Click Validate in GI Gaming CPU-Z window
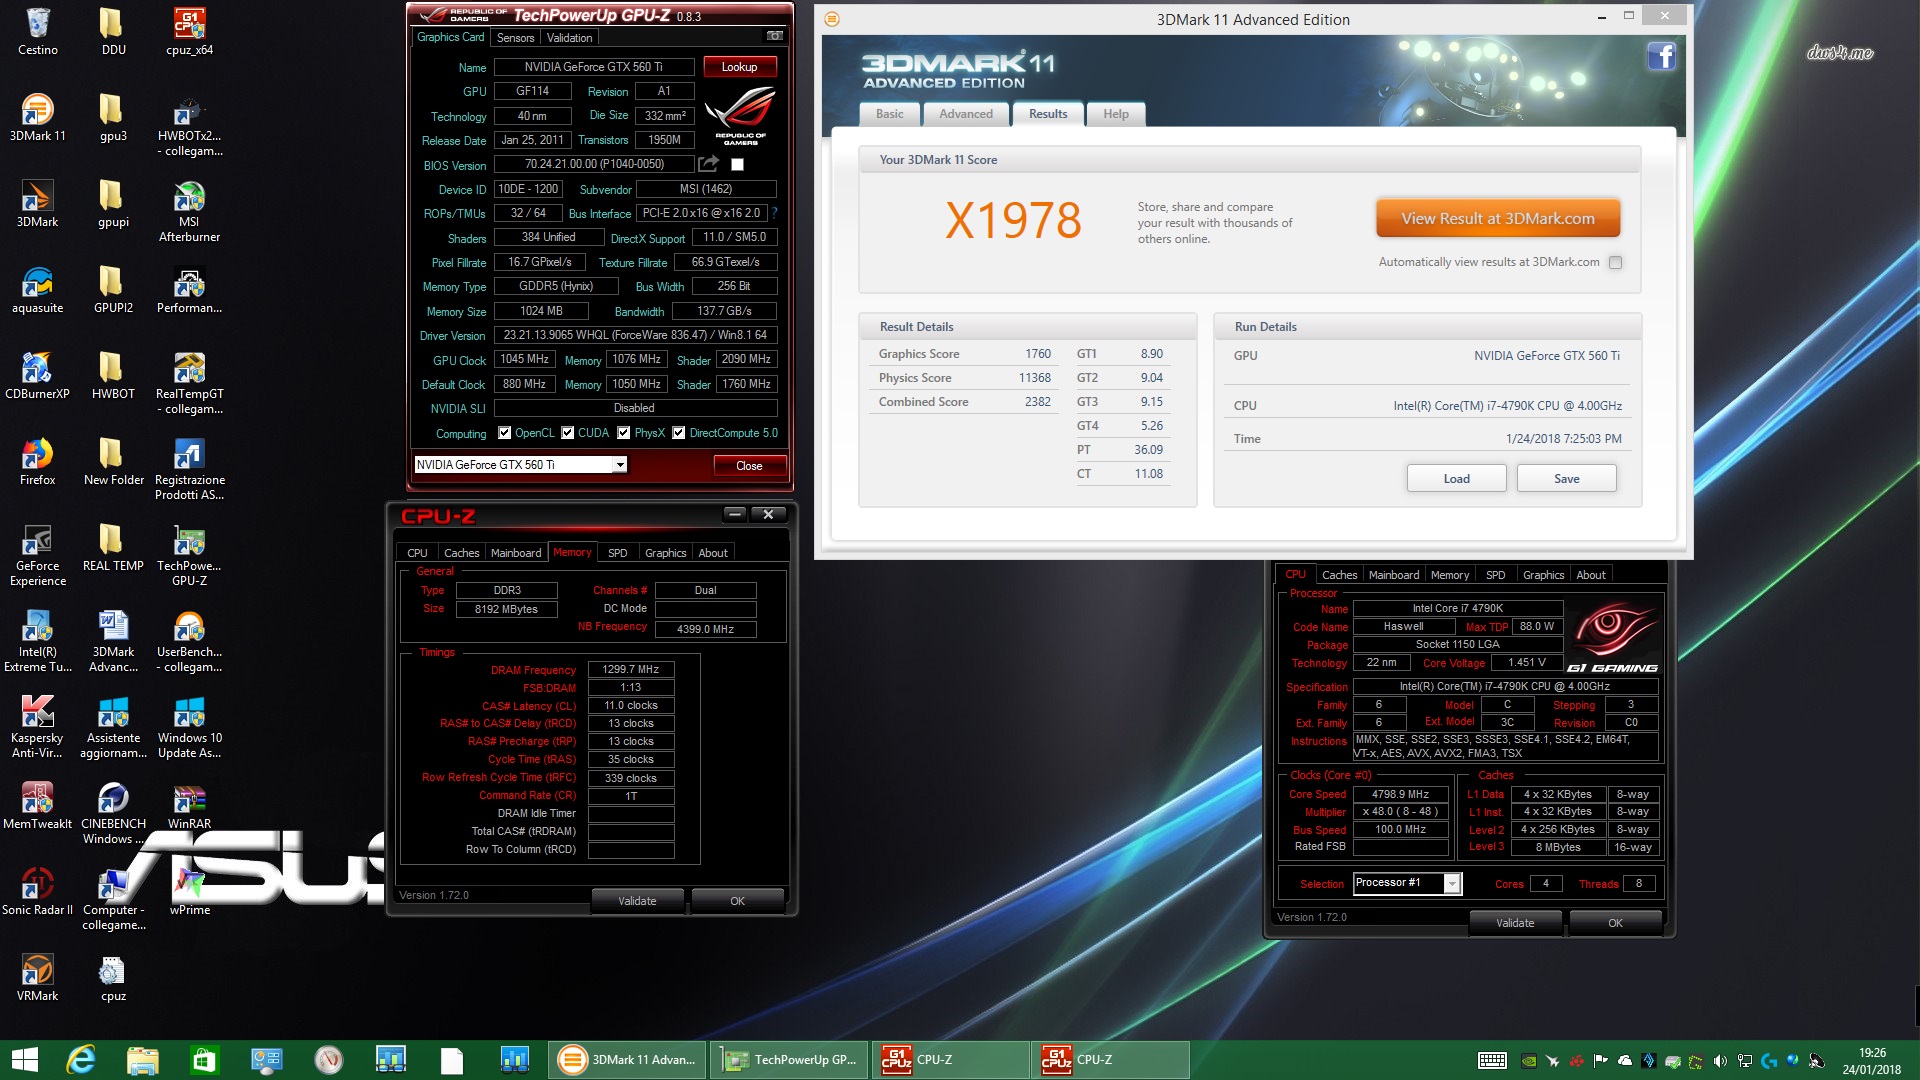Image resolution: width=1920 pixels, height=1080 pixels. click(1515, 923)
